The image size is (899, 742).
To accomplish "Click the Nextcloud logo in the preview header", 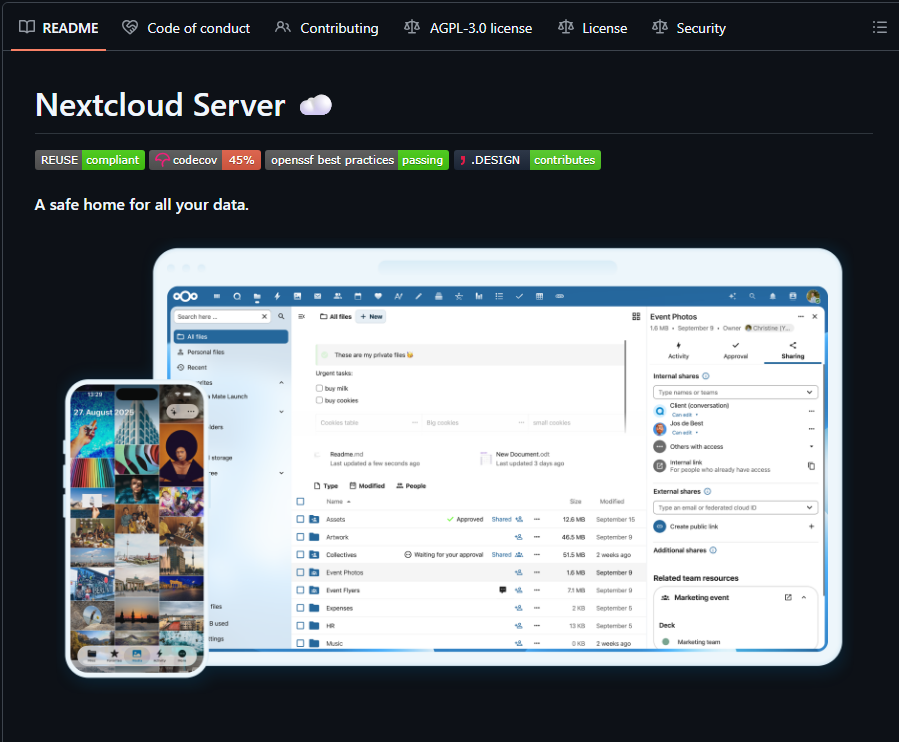I will (x=186, y=296).
